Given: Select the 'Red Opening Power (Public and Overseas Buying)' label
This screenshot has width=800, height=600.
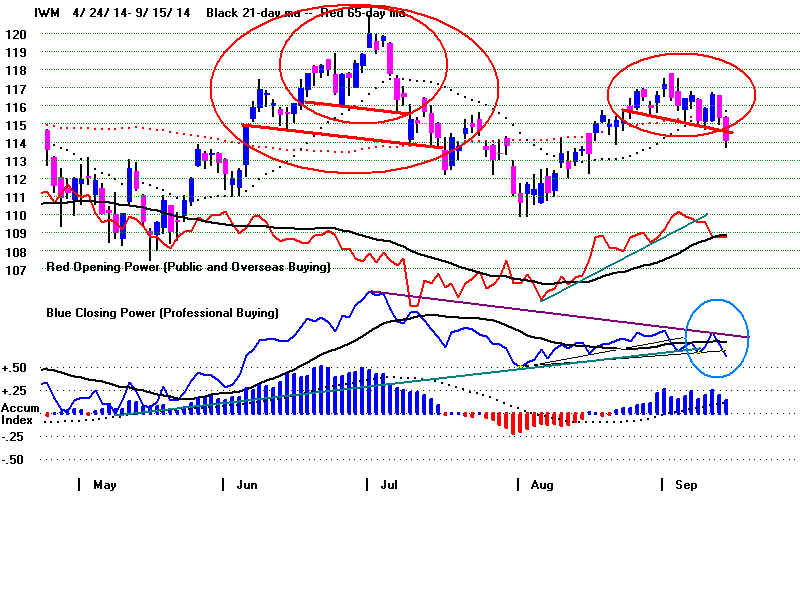Looking at the screenshot, I should (x=188, y=267).
